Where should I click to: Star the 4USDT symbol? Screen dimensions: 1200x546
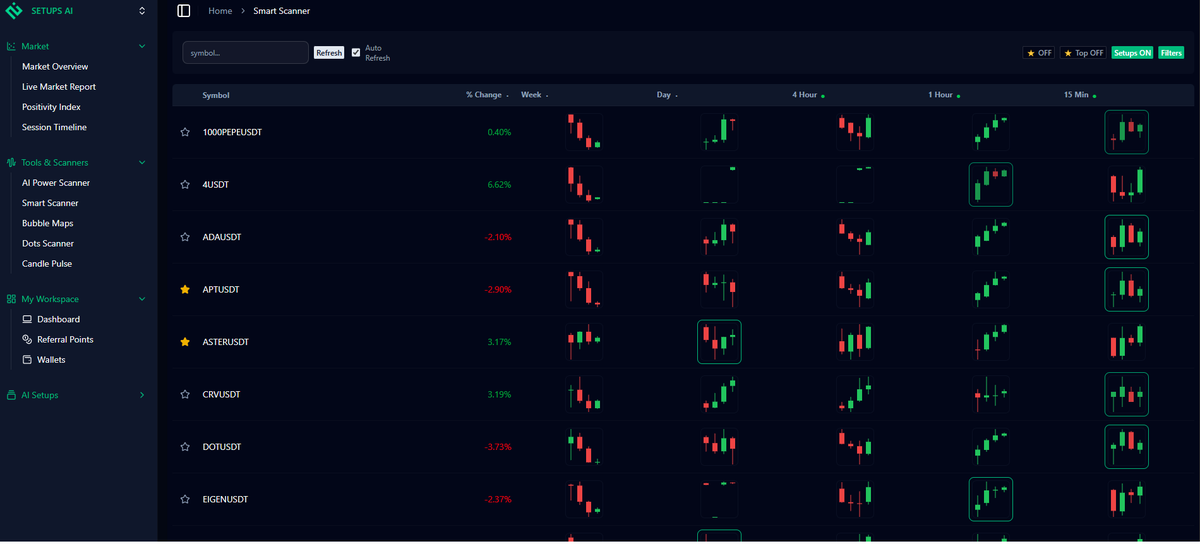(184, 185)
